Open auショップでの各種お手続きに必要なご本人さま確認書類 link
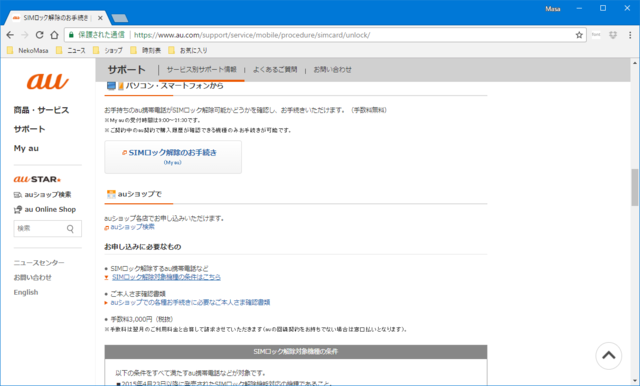 (x=190, y=302)
